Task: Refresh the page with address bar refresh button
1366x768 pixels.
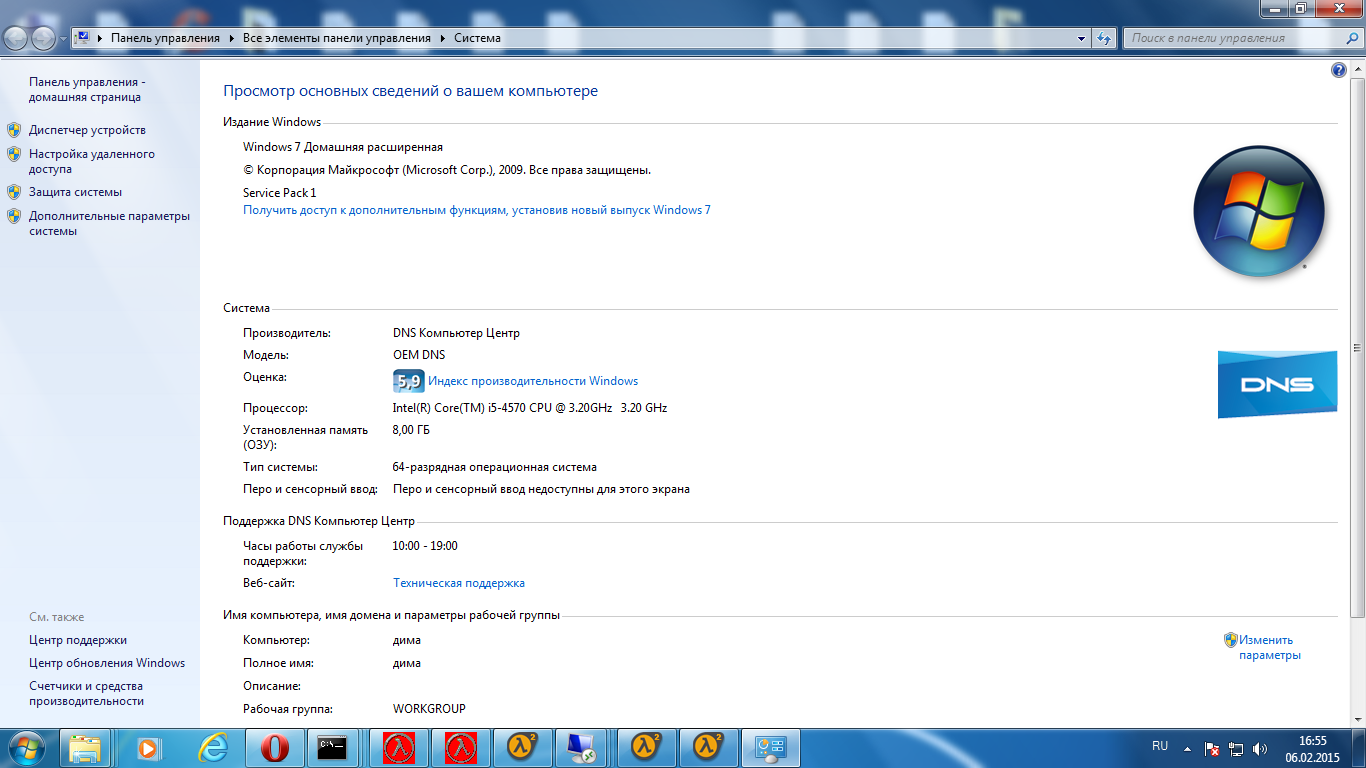Action: click(1104, 38)
